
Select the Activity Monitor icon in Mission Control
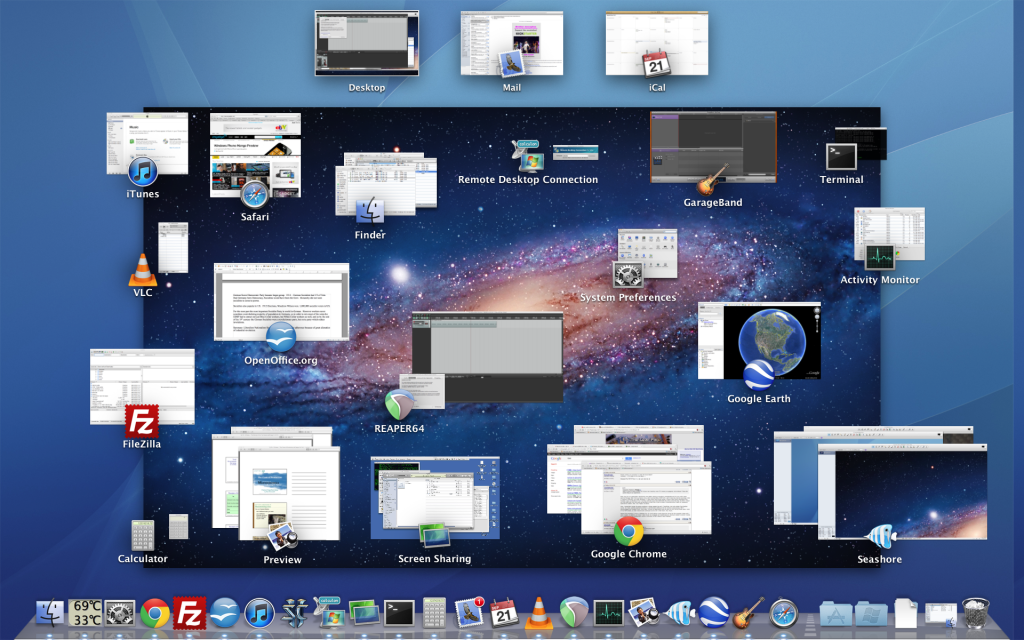880,257
